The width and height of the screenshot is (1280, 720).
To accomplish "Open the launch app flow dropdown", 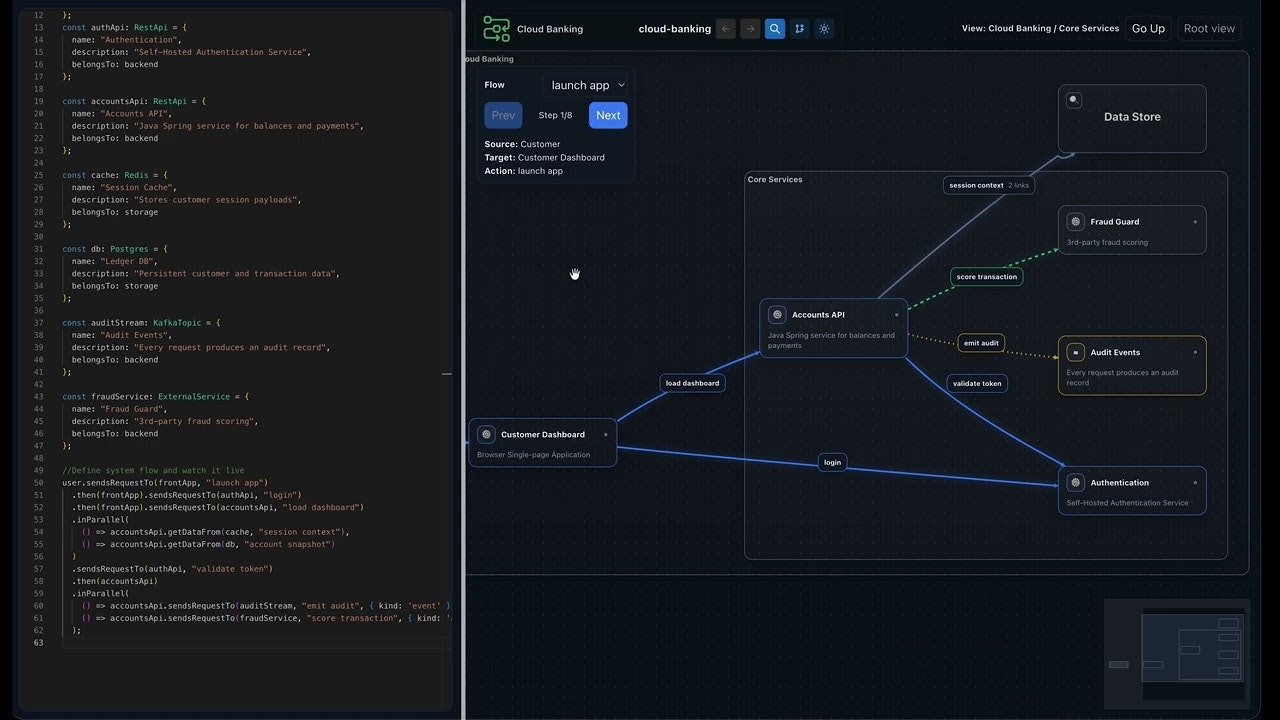I will point(587,85).
